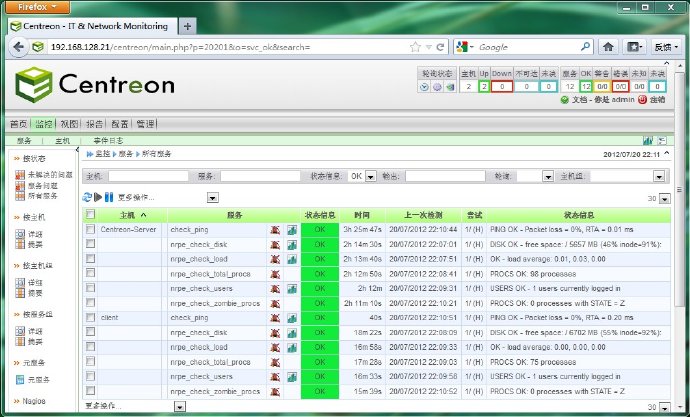This screenshot has width=690, height=417.
Task: Check the checkbox for 75 processes row
Action: coord(90,361)
